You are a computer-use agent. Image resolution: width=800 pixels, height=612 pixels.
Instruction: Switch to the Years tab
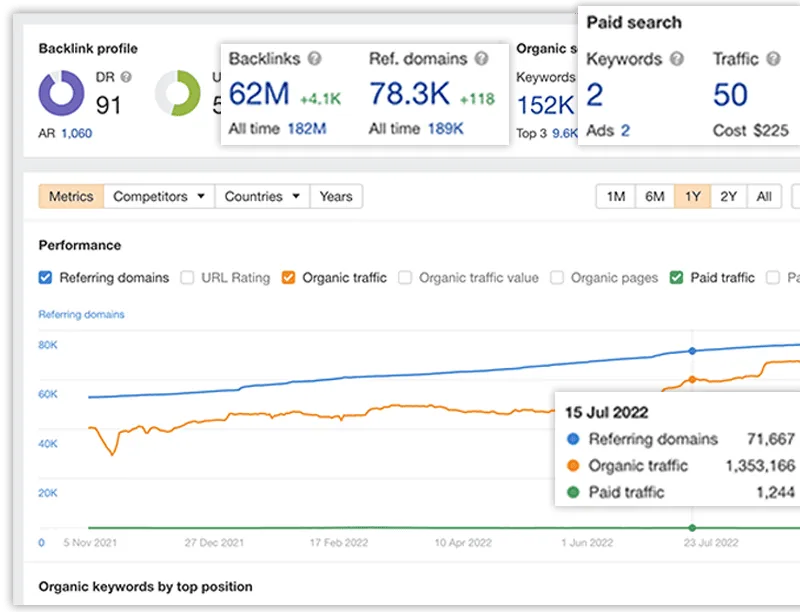[x=336, y=197]
